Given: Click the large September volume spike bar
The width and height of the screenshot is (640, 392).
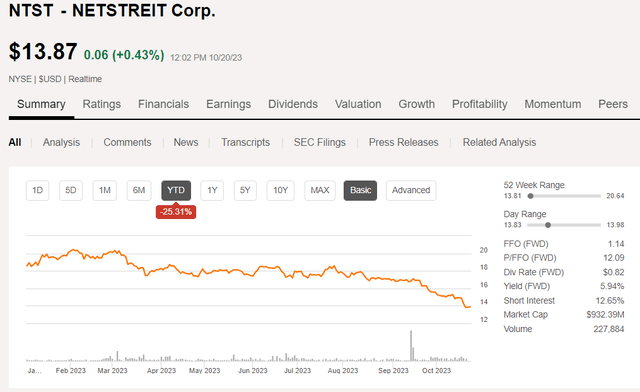Looking at the screenshot, I should pos(411,345).
